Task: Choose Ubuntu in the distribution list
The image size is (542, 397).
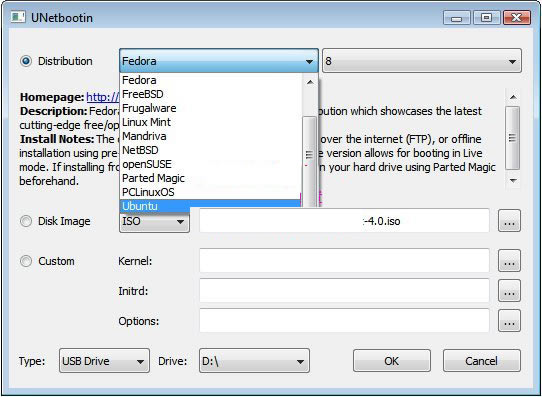Action: click(211, 206)
